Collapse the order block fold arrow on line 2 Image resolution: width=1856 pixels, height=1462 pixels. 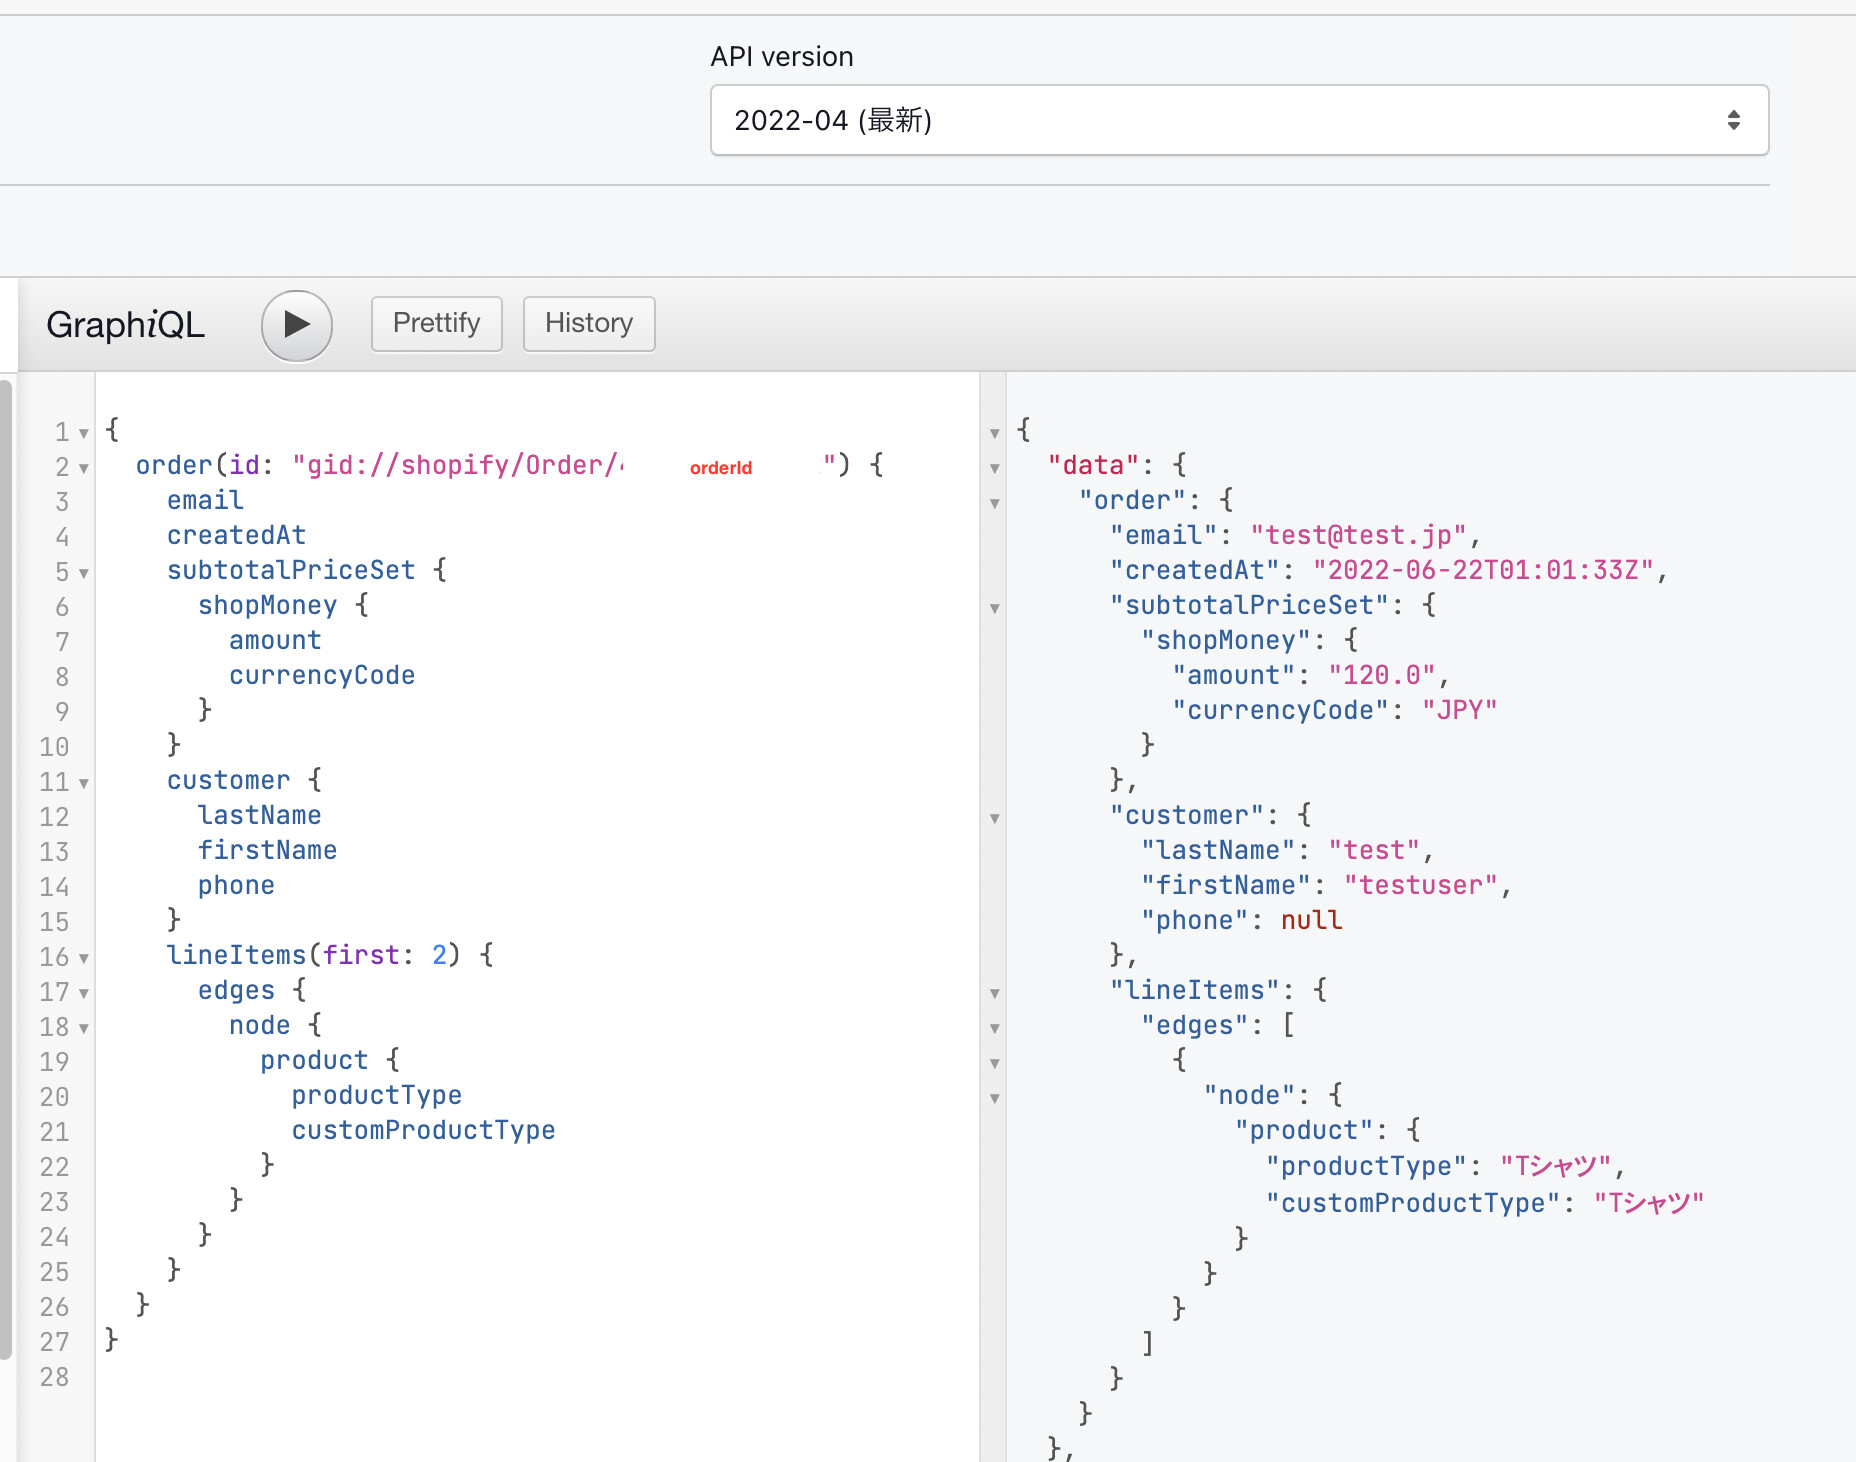click(84, 468)
